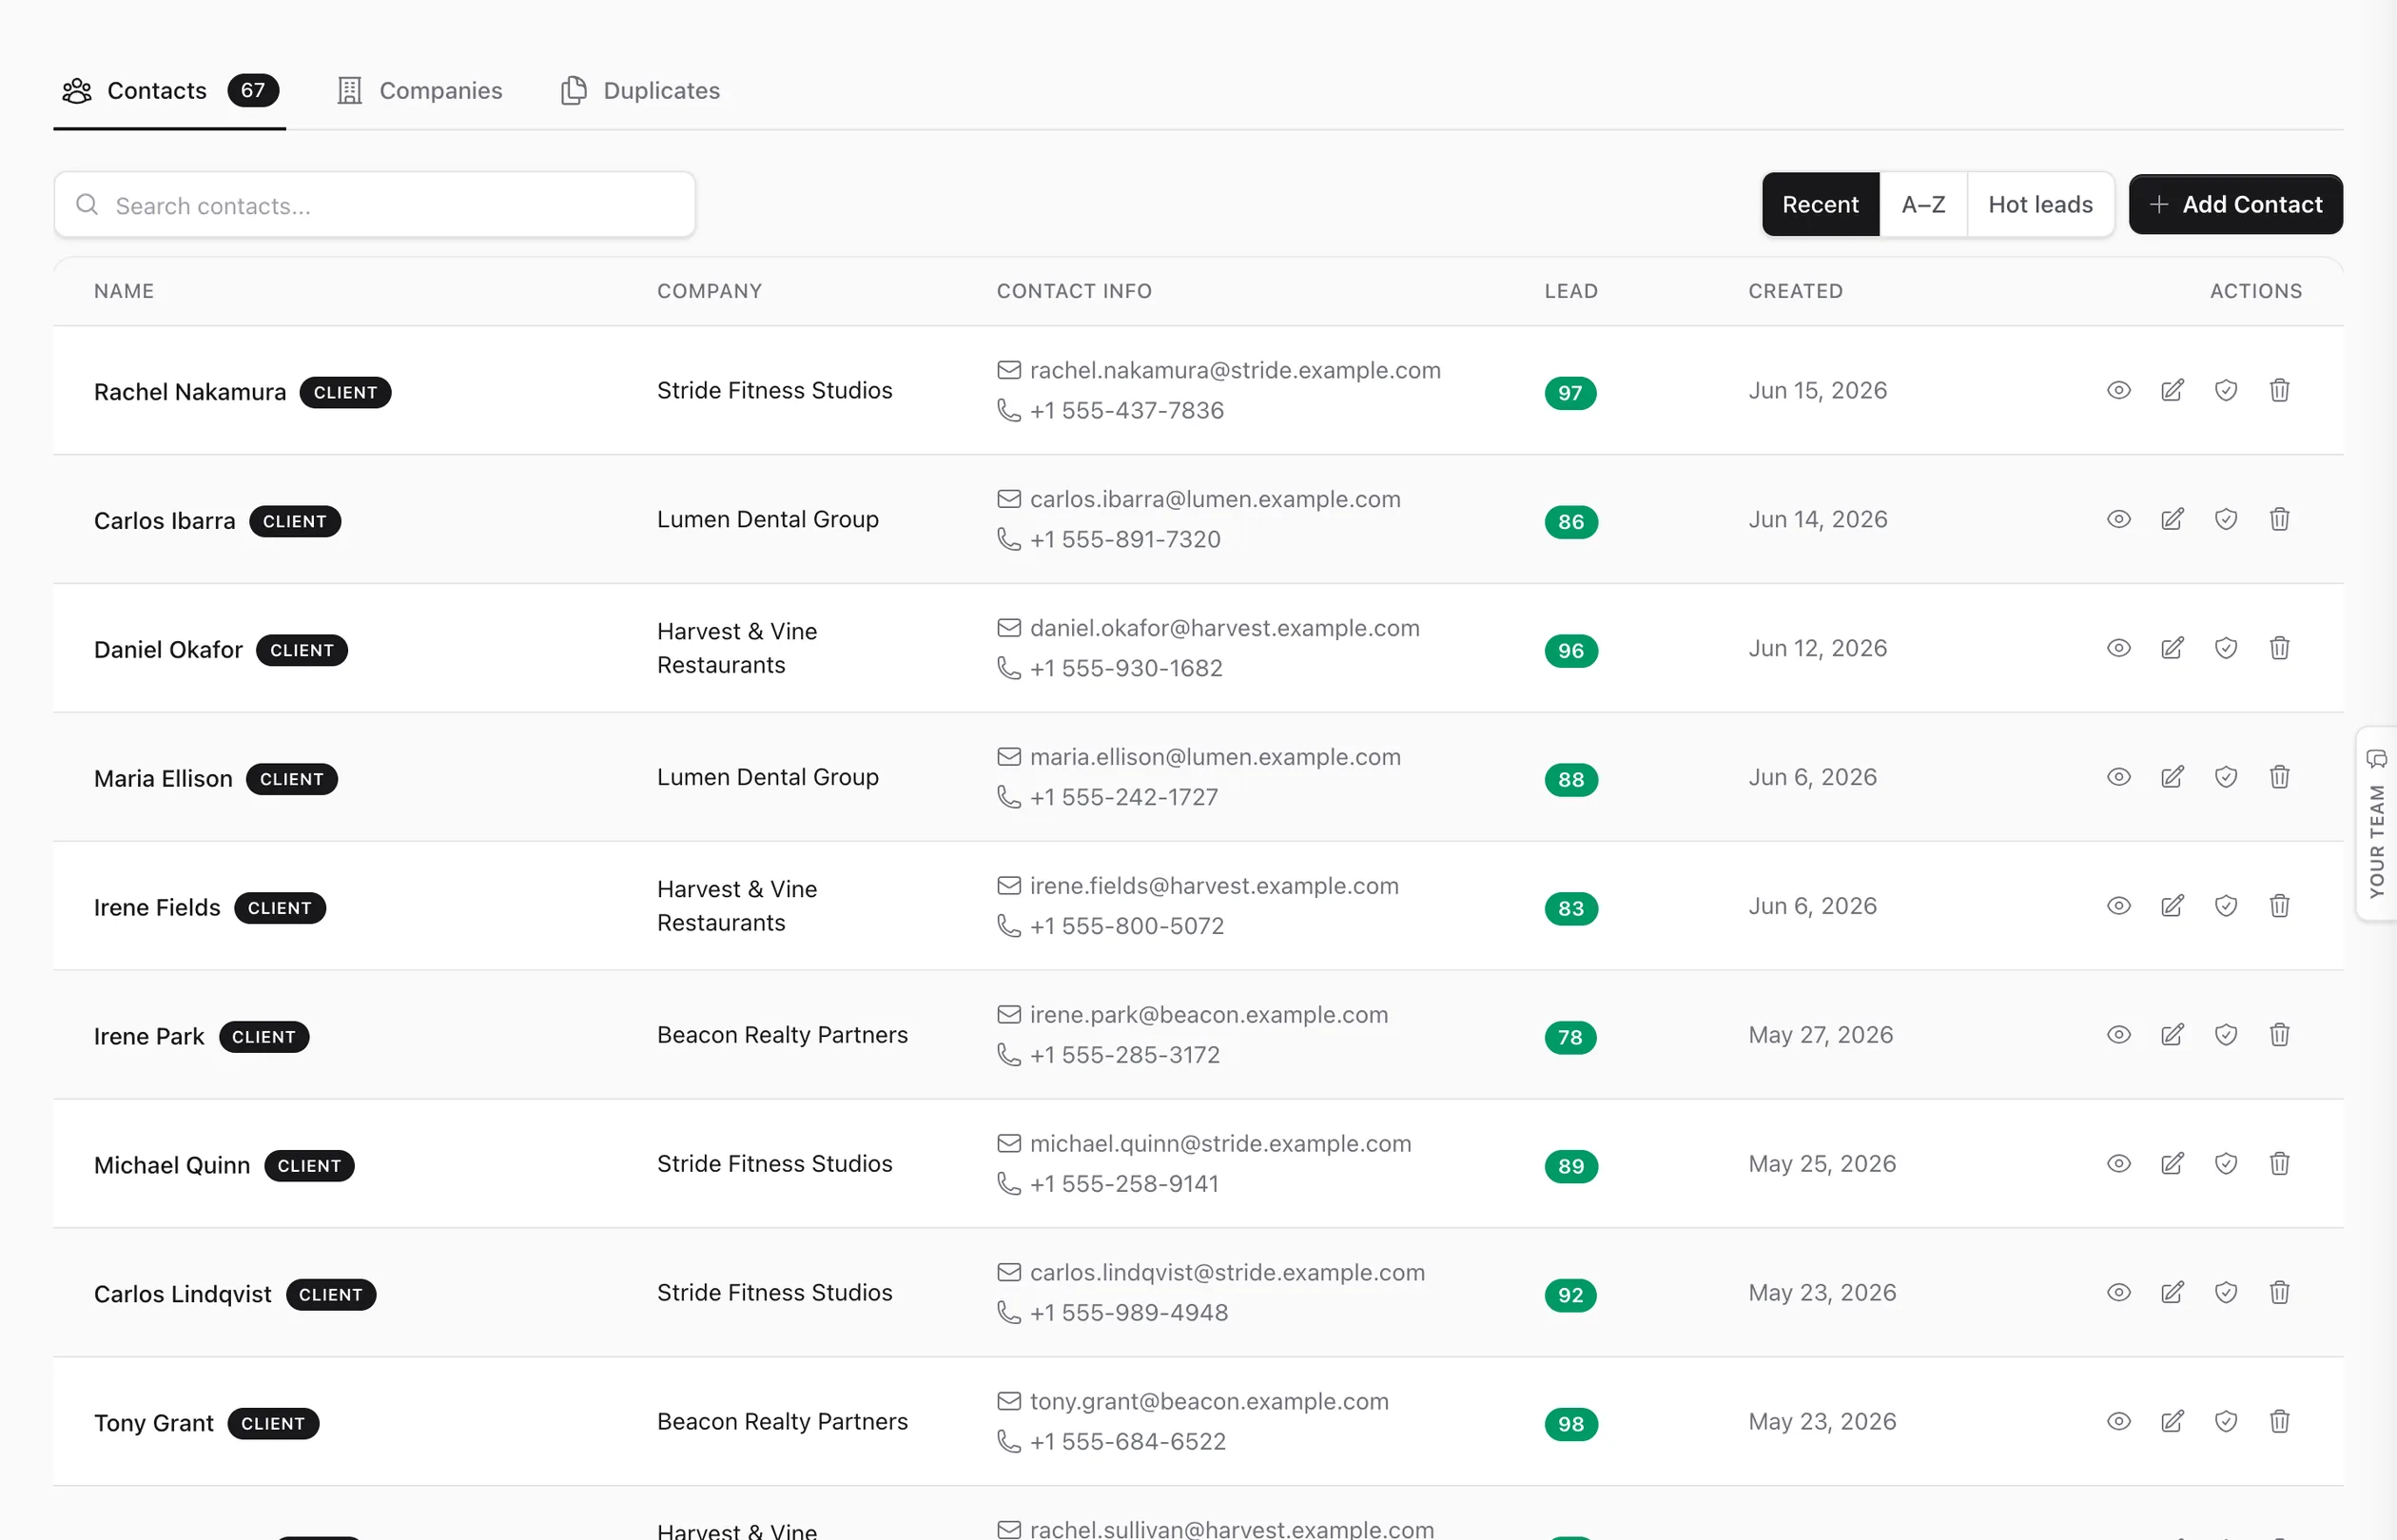This screenshot has height=1540, width=2397.
Task: Click rachel.nakamura@stride.example.com email
Action: (x=1235, y=371)
